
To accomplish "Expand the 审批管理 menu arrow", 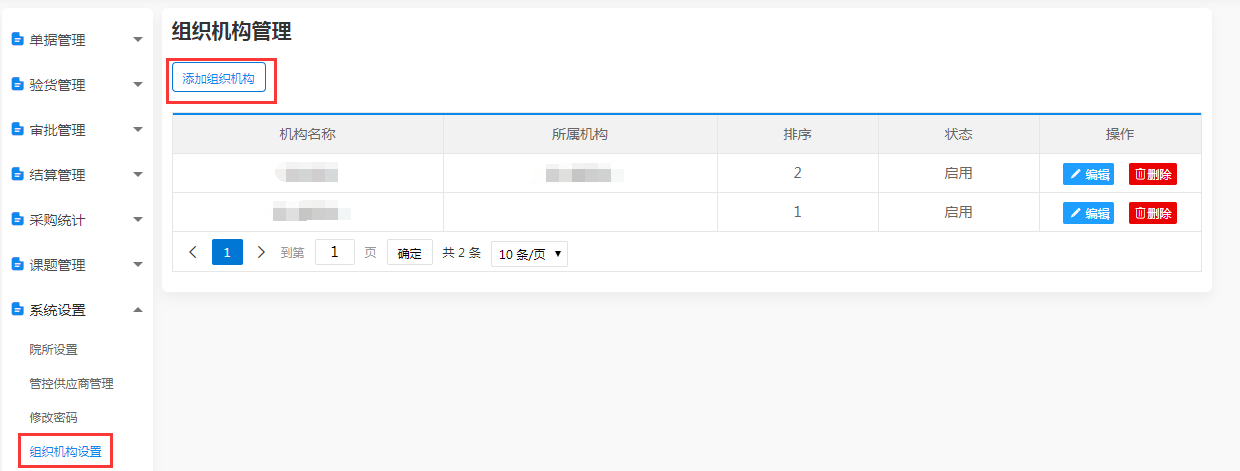I will click(138, 130).
